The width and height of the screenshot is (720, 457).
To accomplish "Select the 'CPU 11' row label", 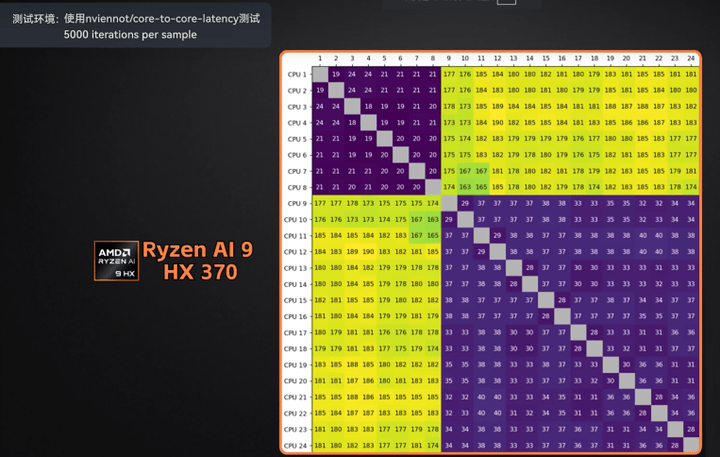I will tap(295, 236).
